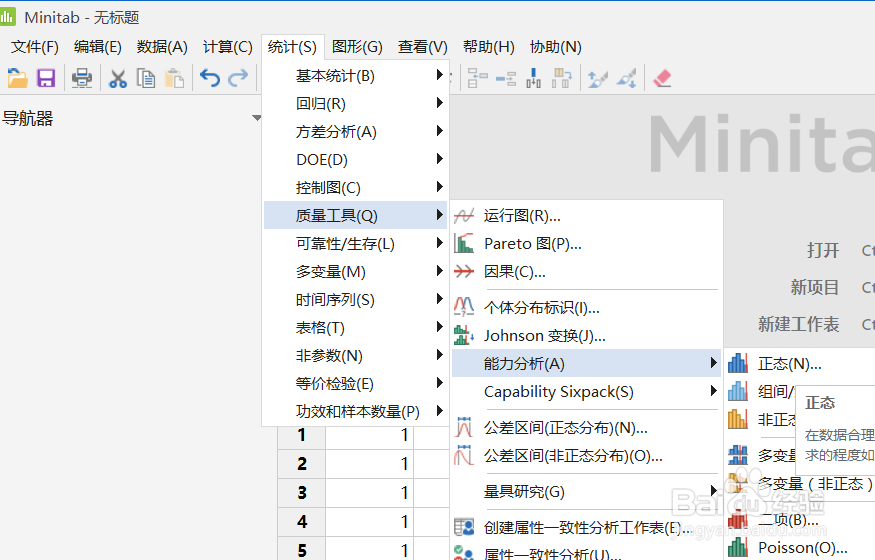Screen dimensions: 875x560
Task: Select 多变量（非正态） menu entry
Action: coord(815,484)
